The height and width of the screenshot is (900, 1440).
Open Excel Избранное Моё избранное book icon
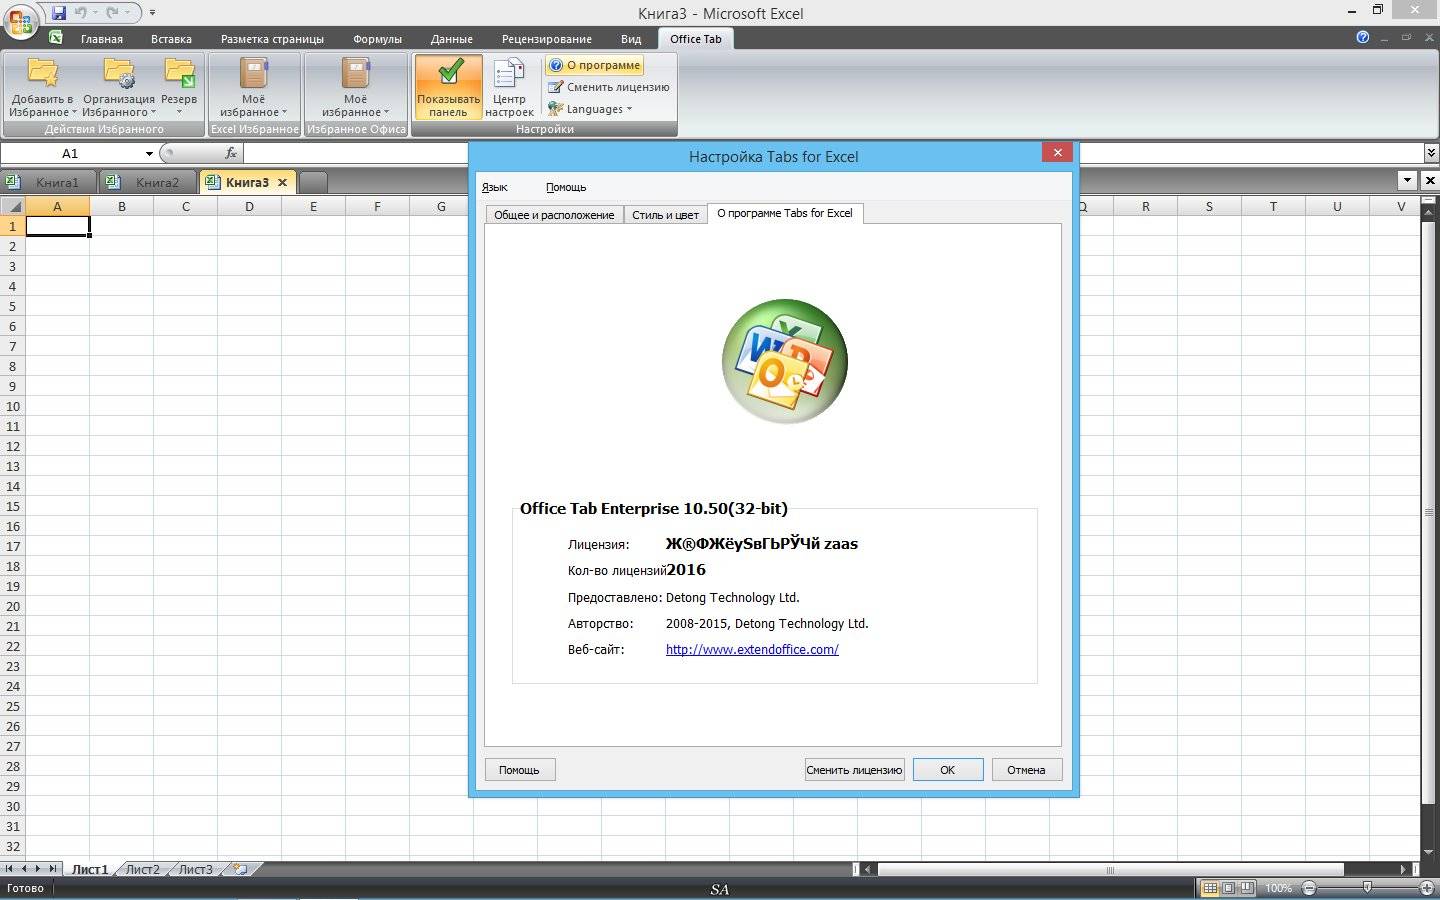point(253,73)
